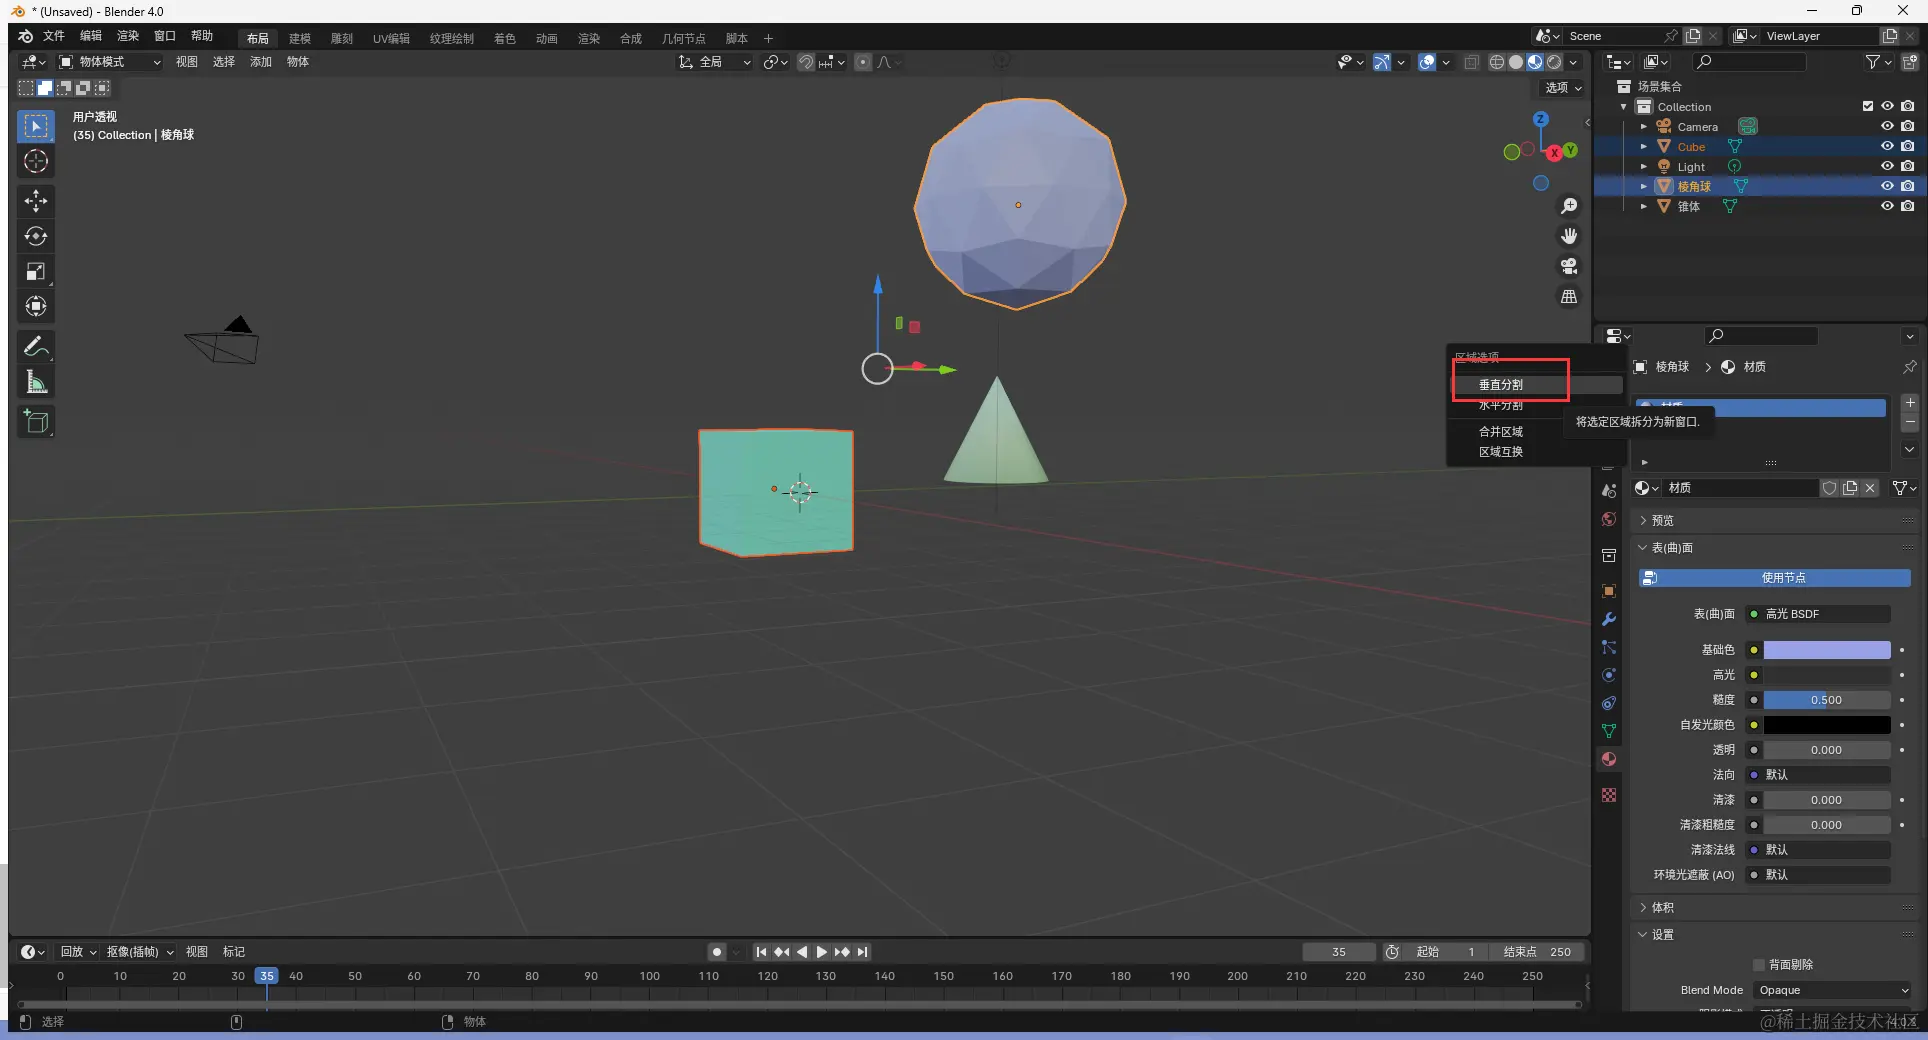This screenshot has width=1928, height=1040.
Task: Open the Object Data properties tab
Action: (1609, 731)
